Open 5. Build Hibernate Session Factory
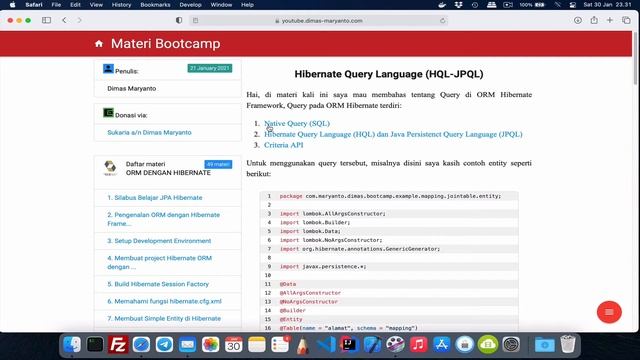The image size is (640, 360). click(x=158, y=284)
